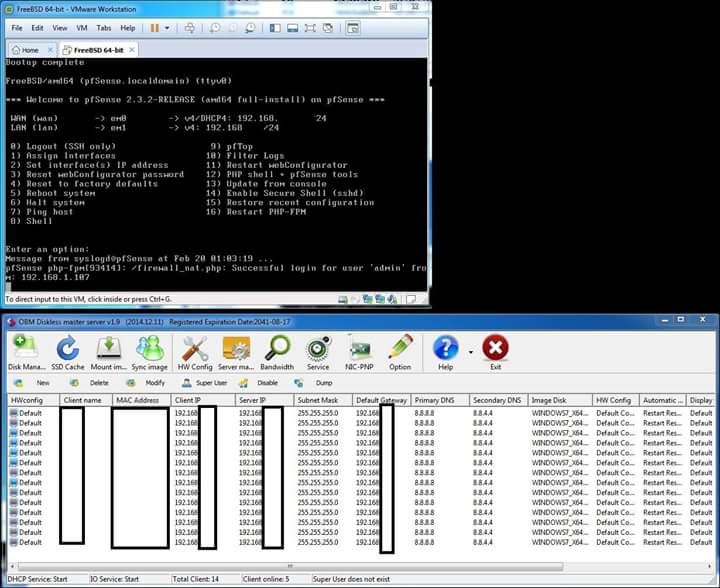
Task: Expand the power options dropdown arrow
Action: pos(167,28)
